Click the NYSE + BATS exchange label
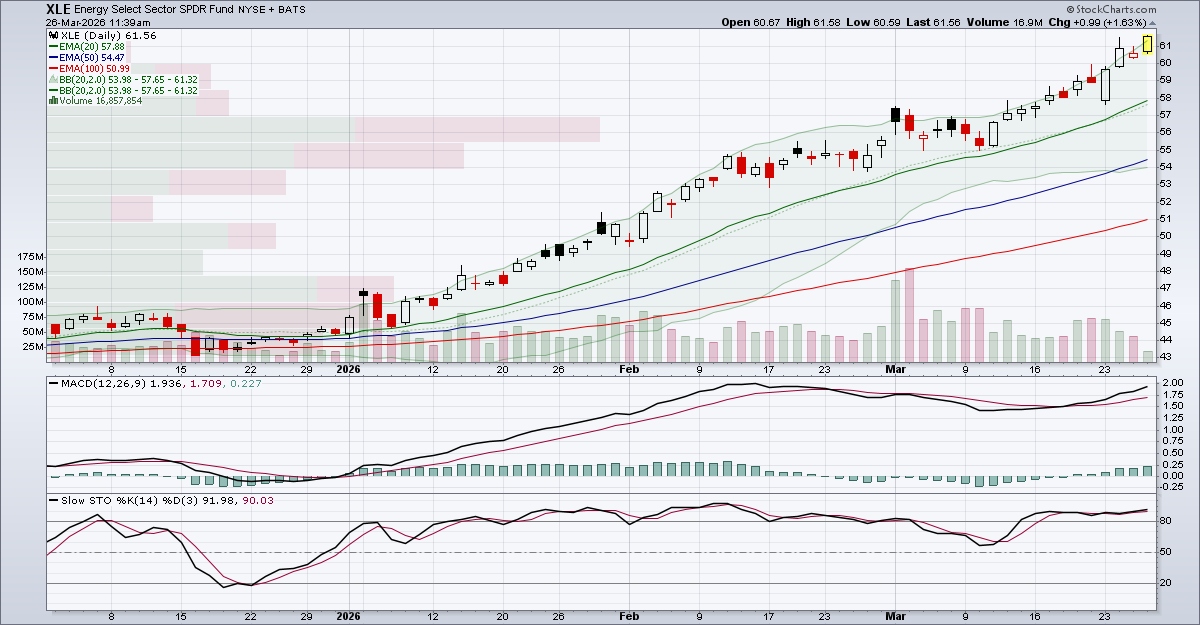The width and height of the screenshot is (1200, 625). point(271,9)
